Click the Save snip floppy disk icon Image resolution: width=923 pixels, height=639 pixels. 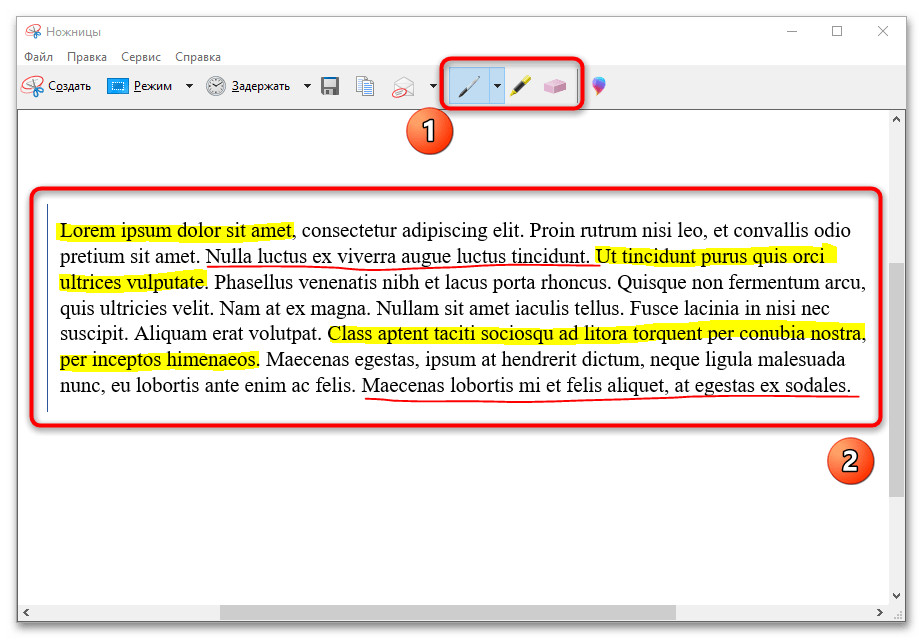click(x=330, y=86)
